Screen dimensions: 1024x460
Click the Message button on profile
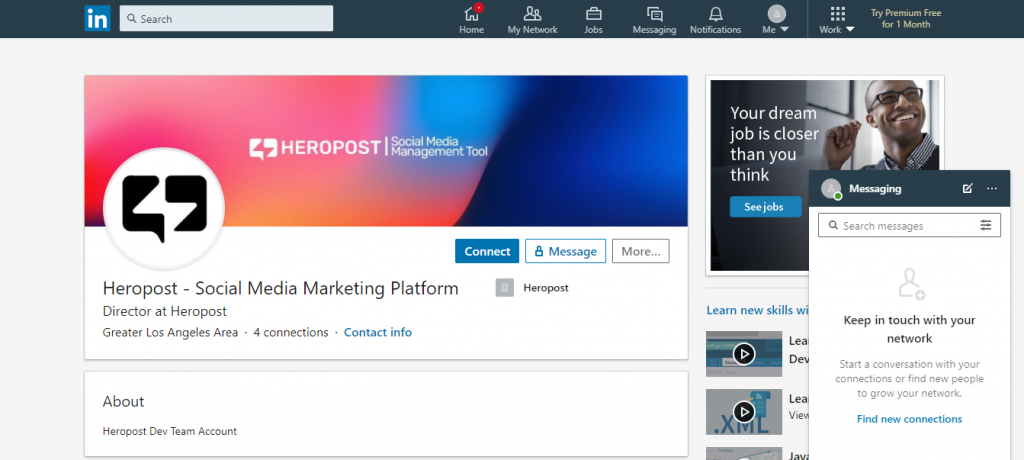[x=566, y=251]
